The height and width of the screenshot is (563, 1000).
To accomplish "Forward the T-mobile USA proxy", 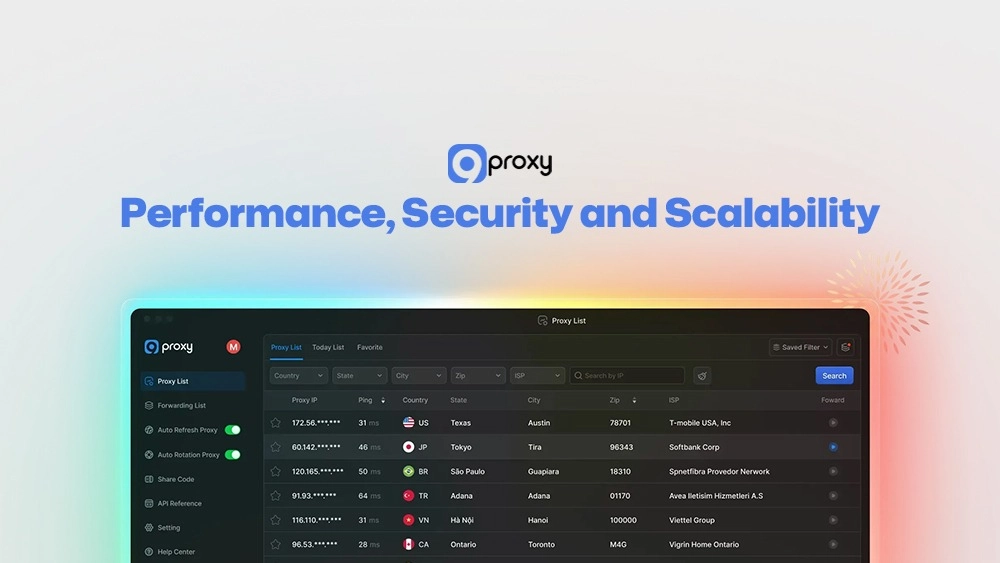I will (x=833, y=423).
